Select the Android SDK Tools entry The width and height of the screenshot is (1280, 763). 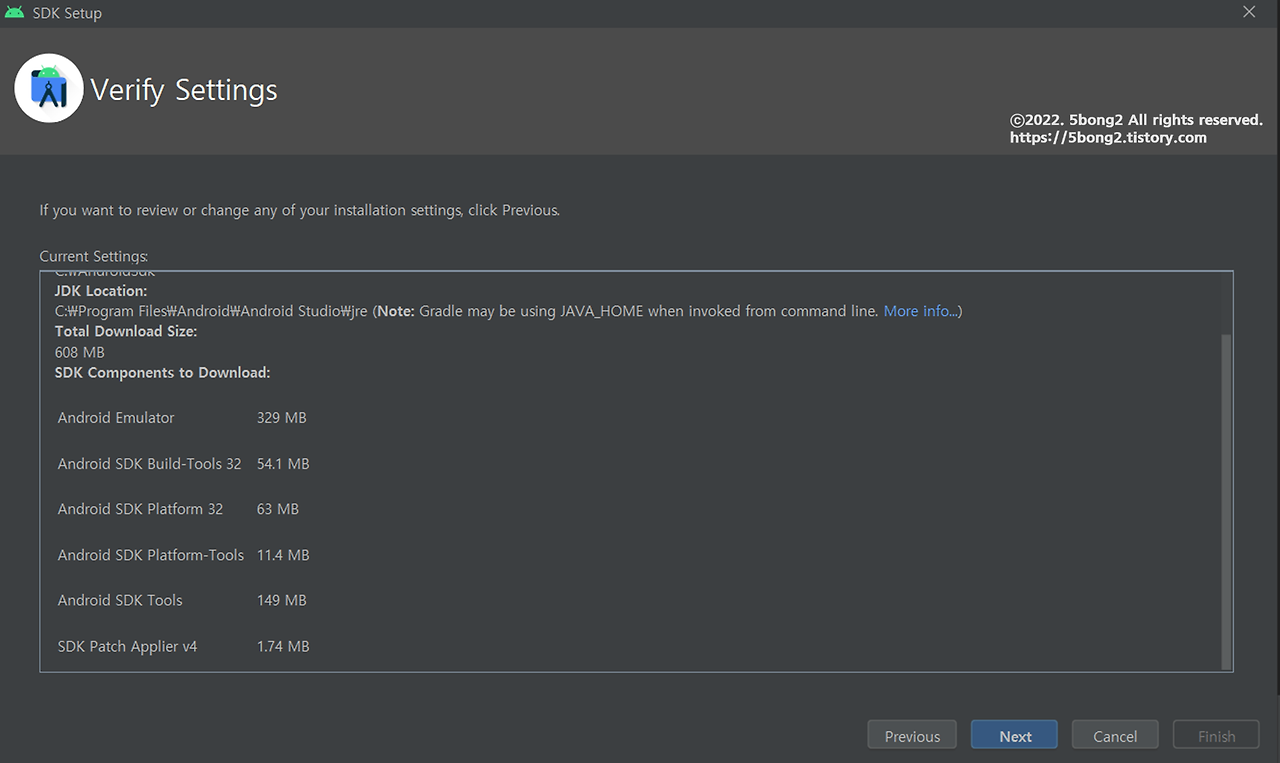coord(120,600)
